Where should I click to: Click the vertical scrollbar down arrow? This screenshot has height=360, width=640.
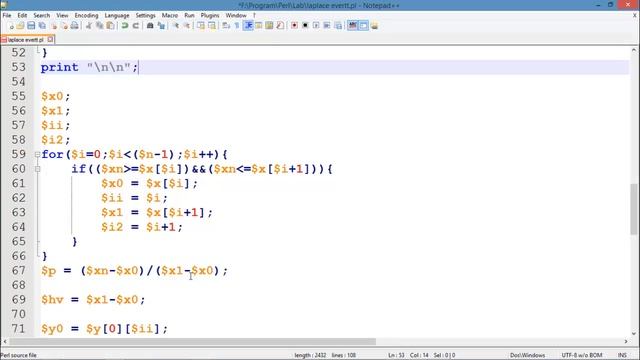[x=633, y=333]
